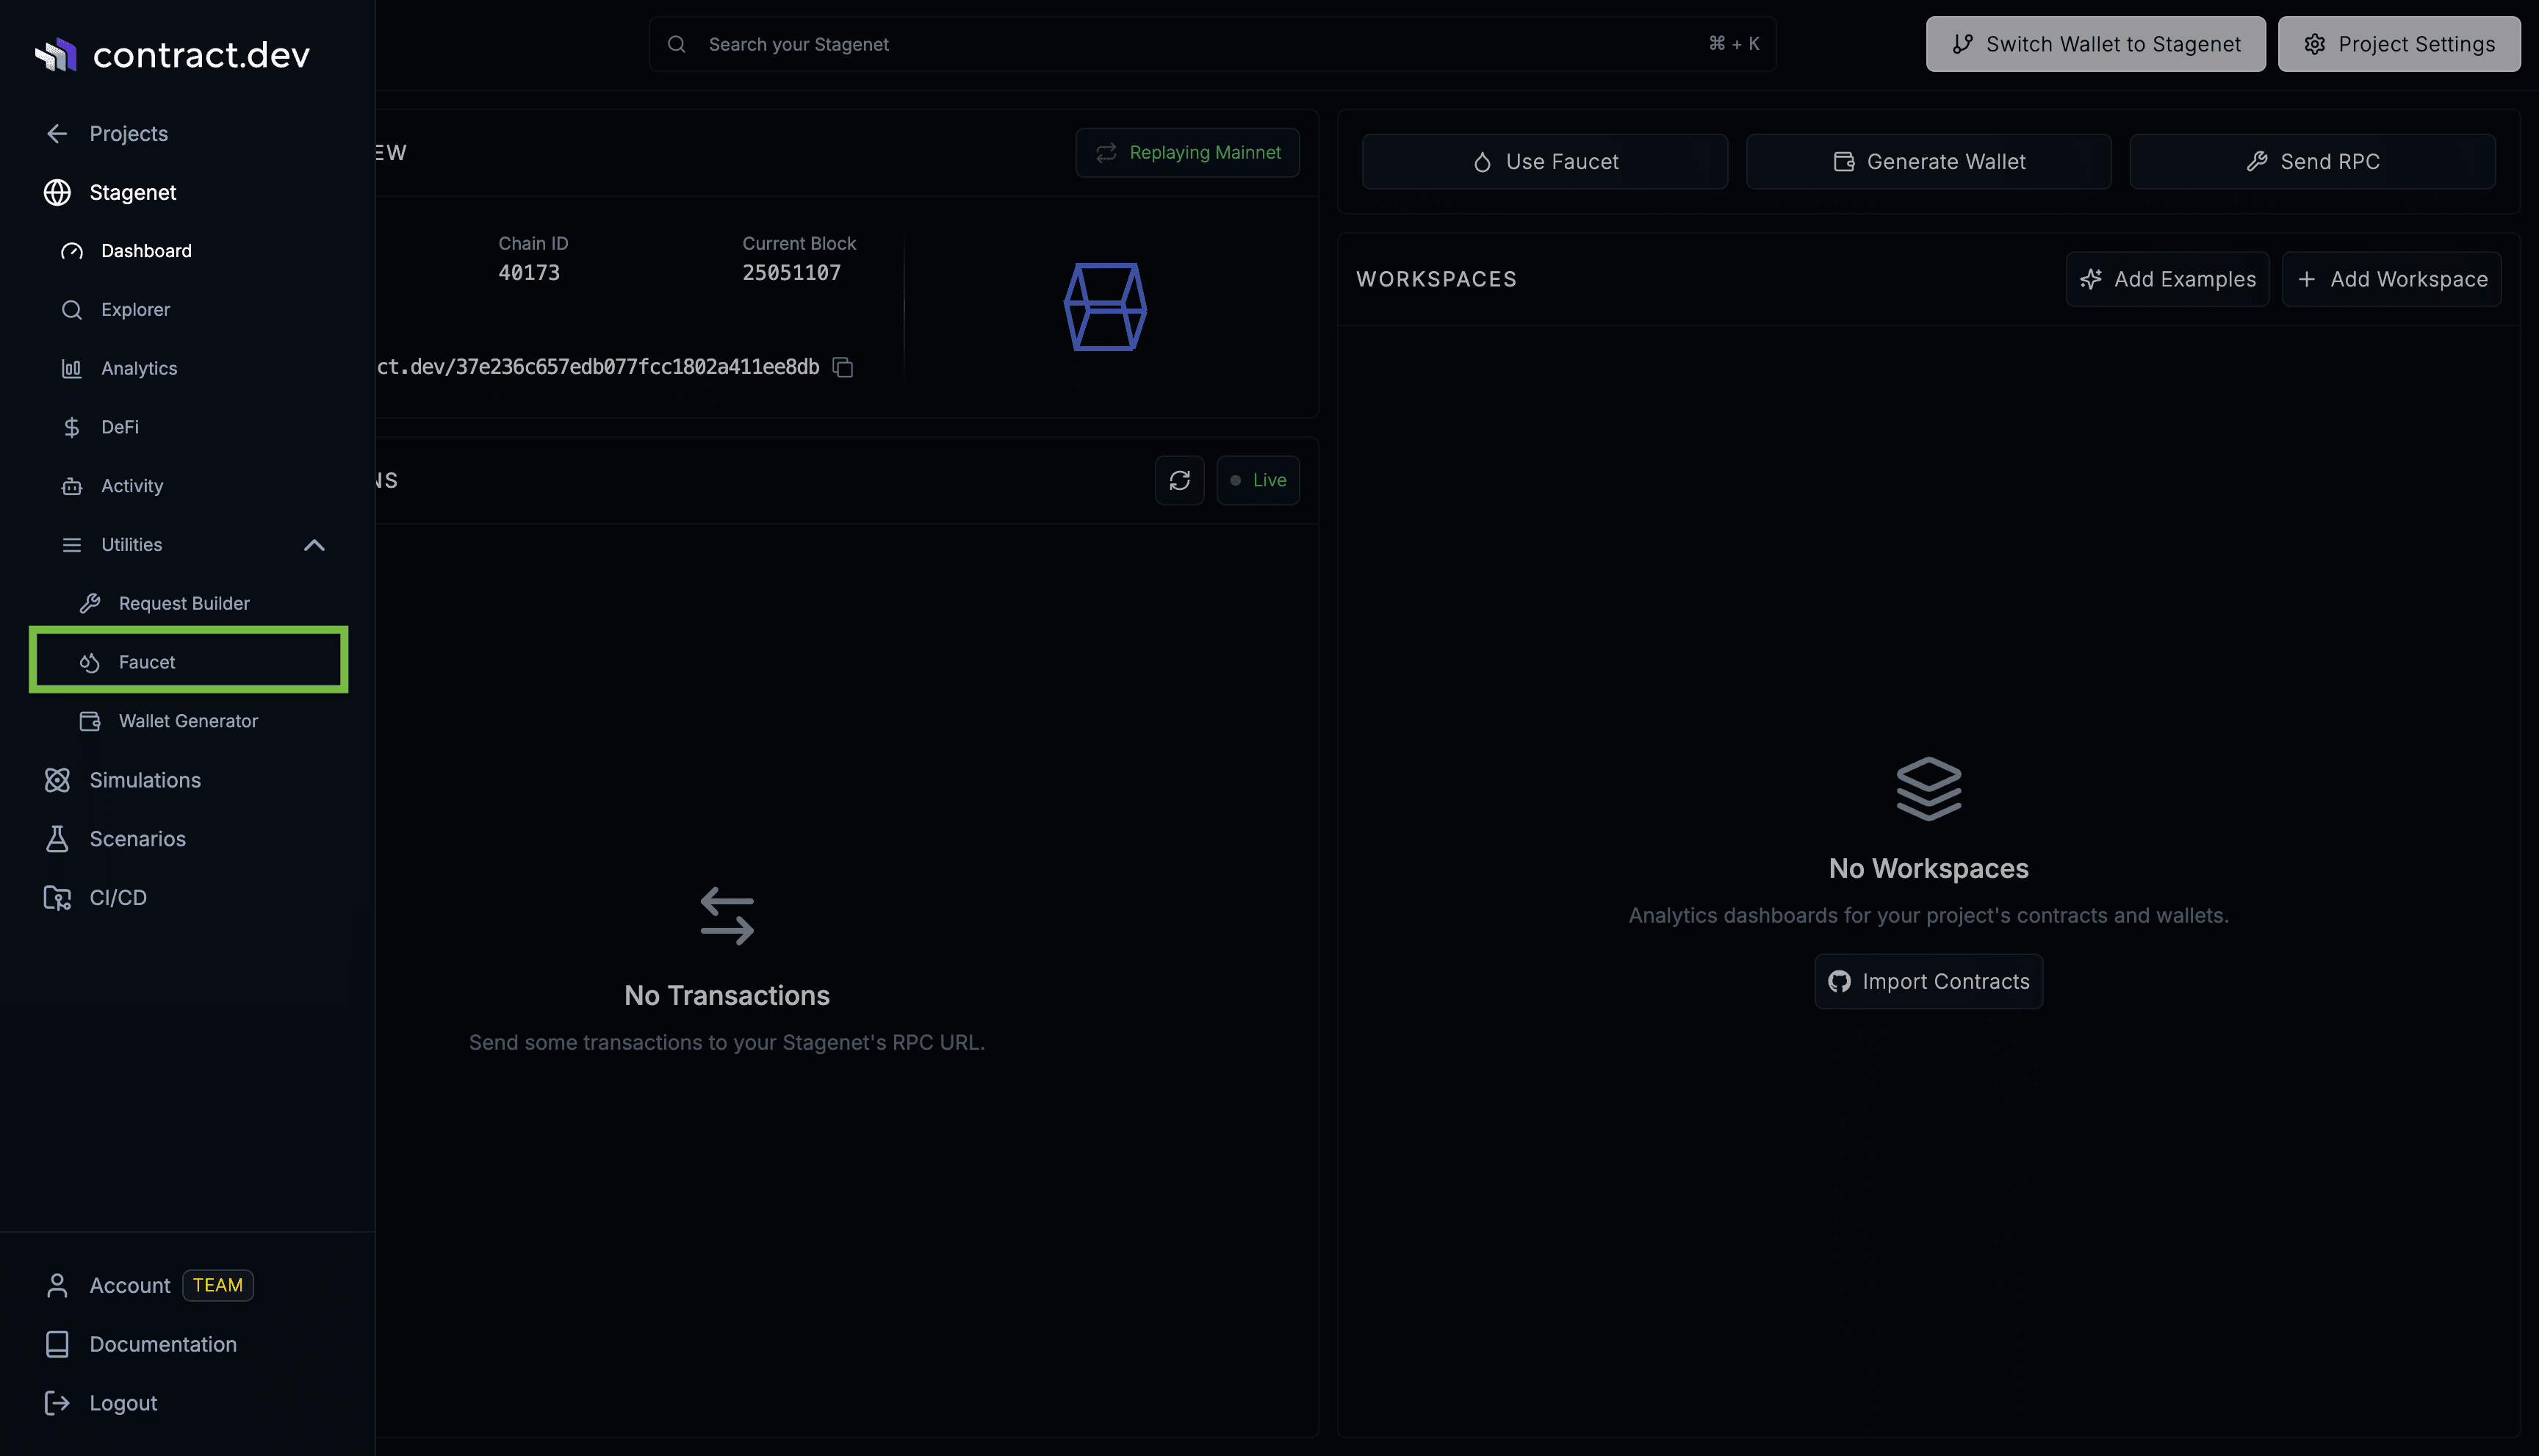Collapse the Utilities menu chevron

(x=314, y=545)
